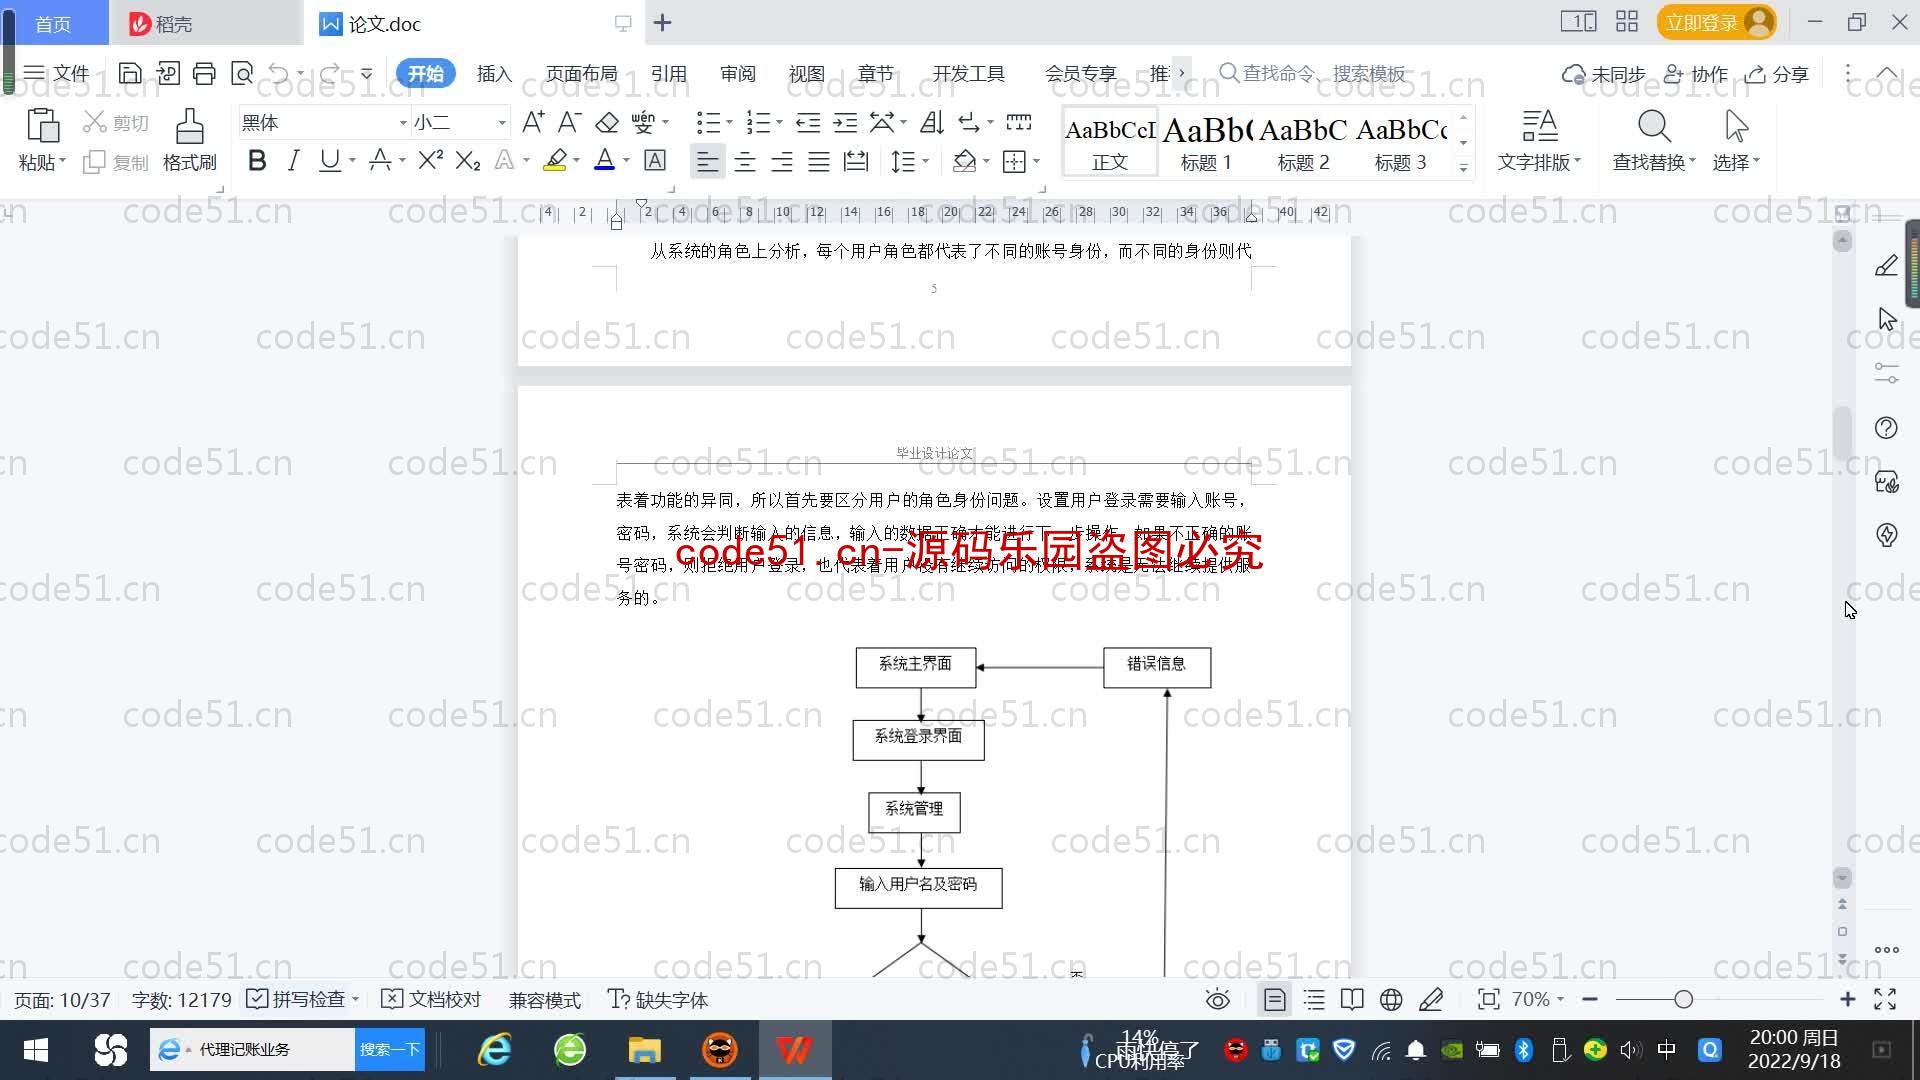Open Print Preview icon
Screen dimensions: 1920x1080
[242, 73]
